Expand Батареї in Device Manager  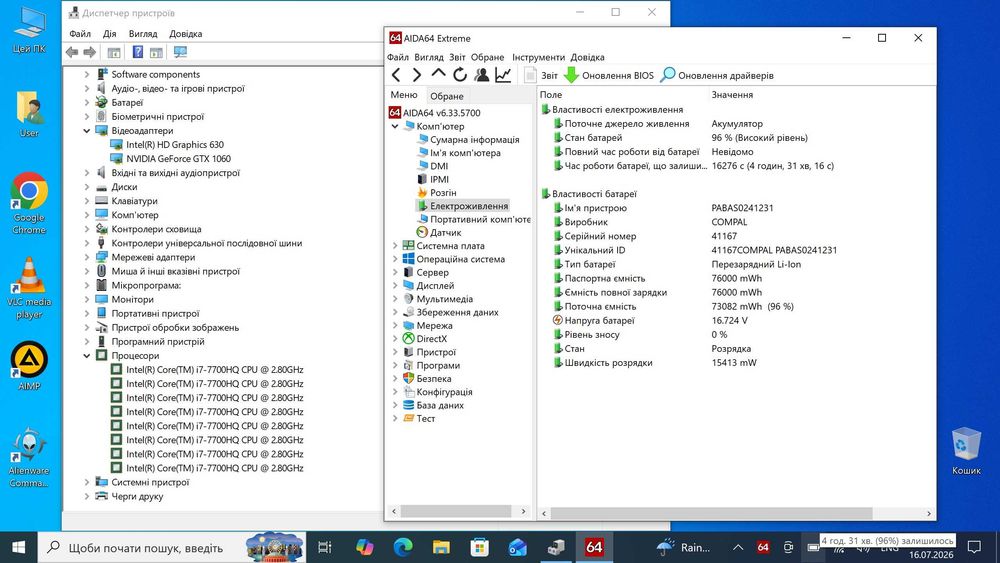87,103
